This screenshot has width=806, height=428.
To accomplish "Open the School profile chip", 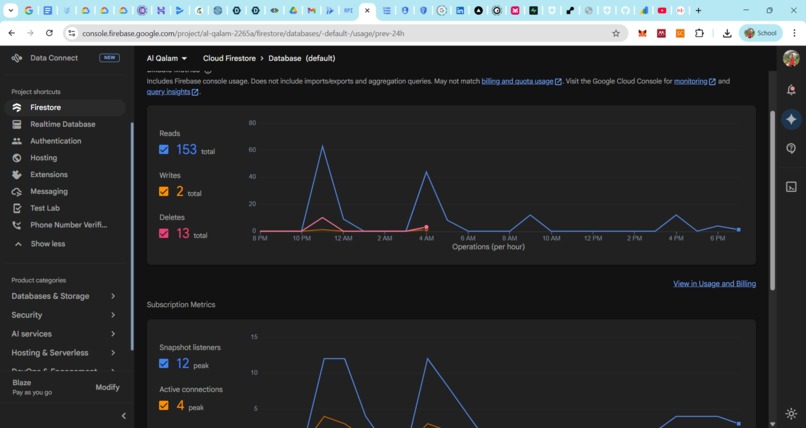I will coord(760,33).
